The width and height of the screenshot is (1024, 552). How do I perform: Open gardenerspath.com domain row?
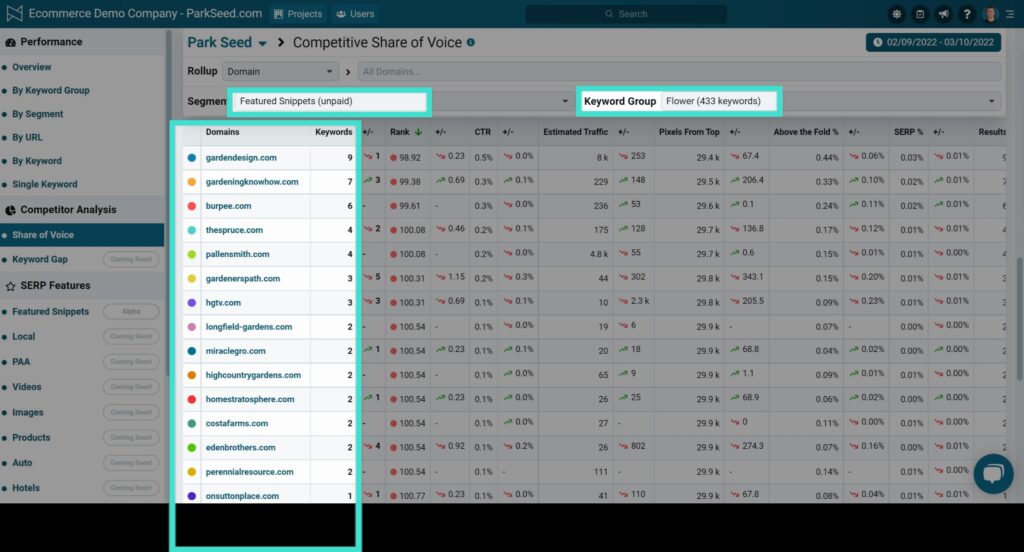click(x=243, y=278)
